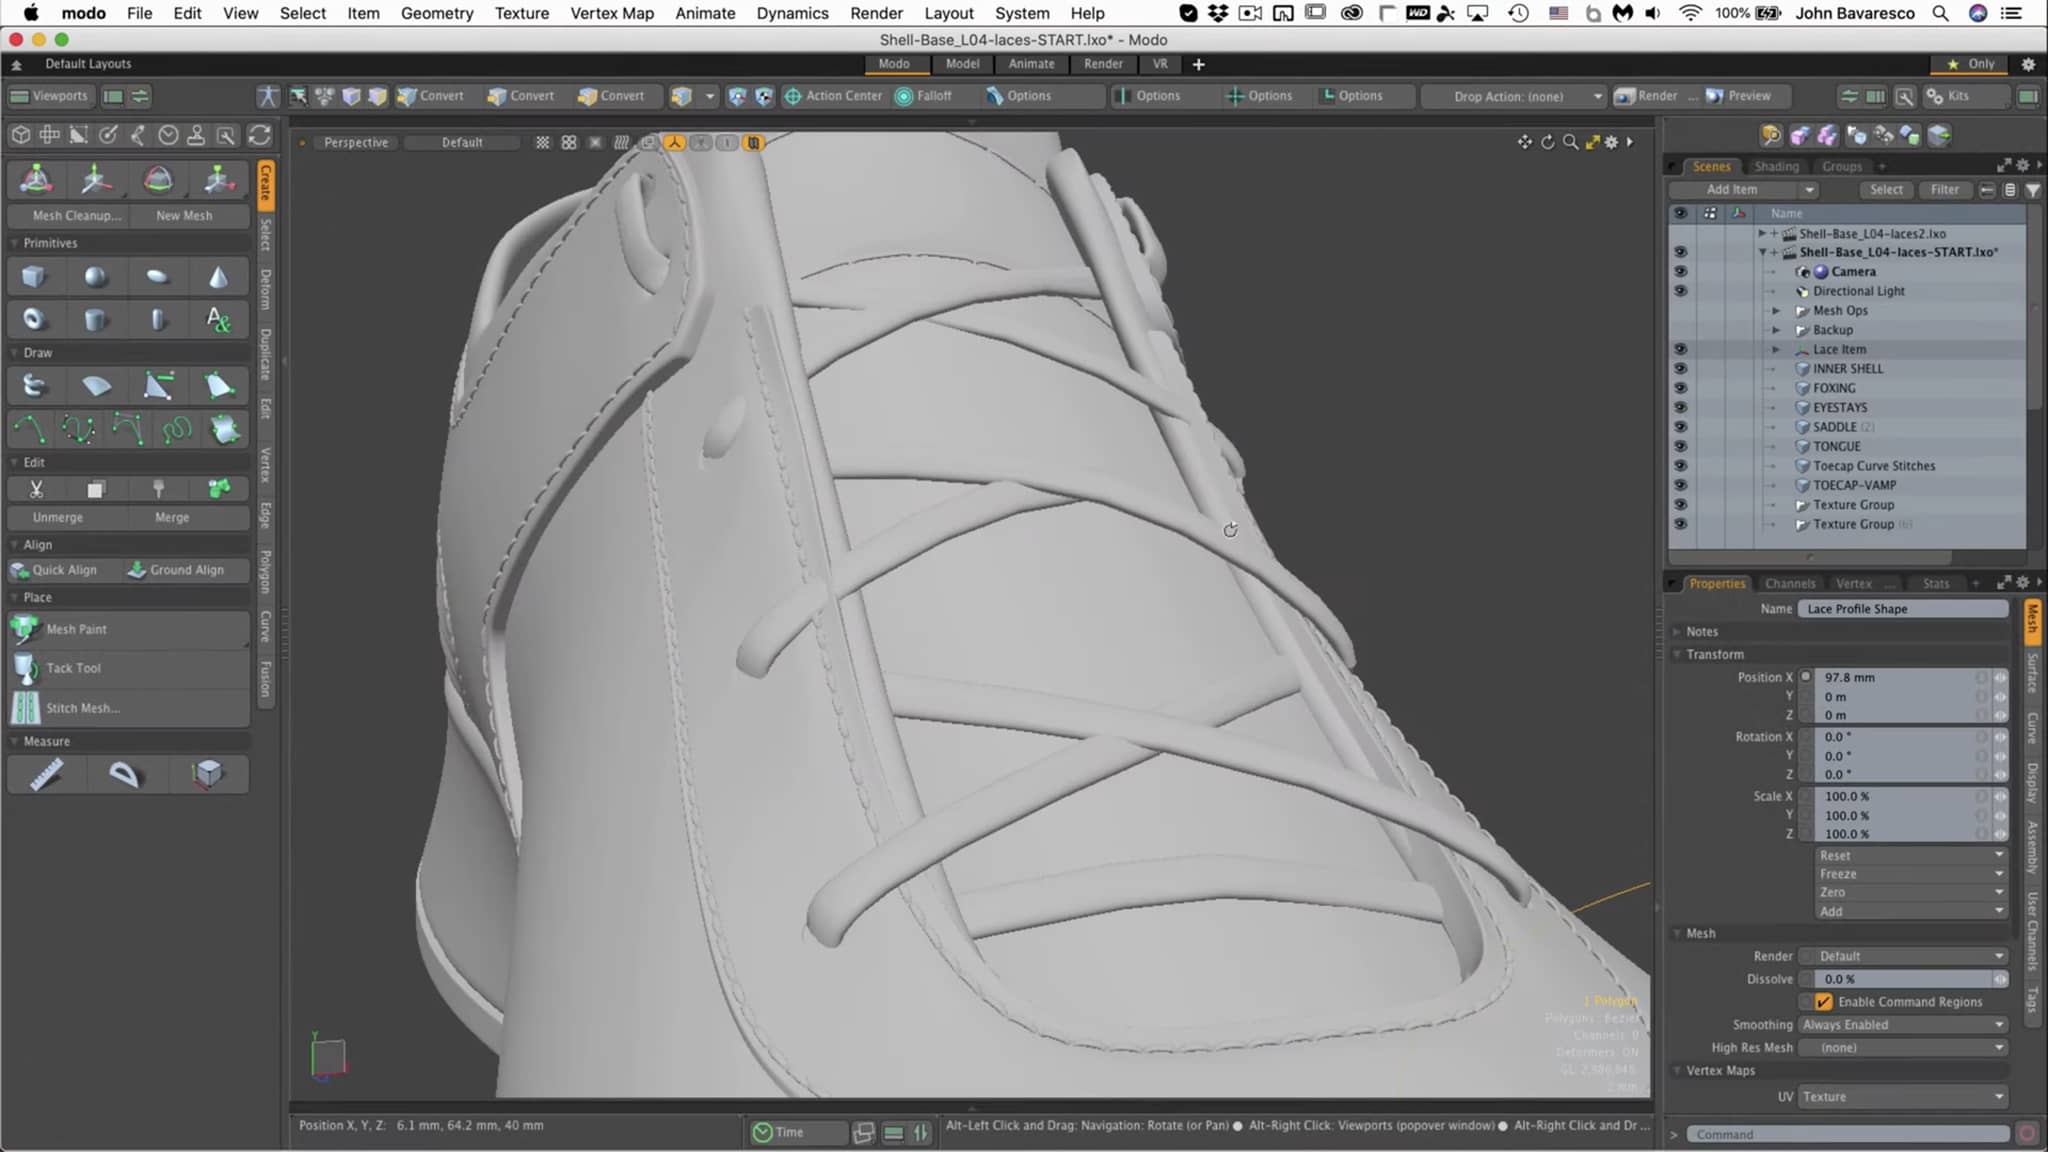Hide the TONGUE mesh item
2048x1152 pixels.
coord(1680,446)
